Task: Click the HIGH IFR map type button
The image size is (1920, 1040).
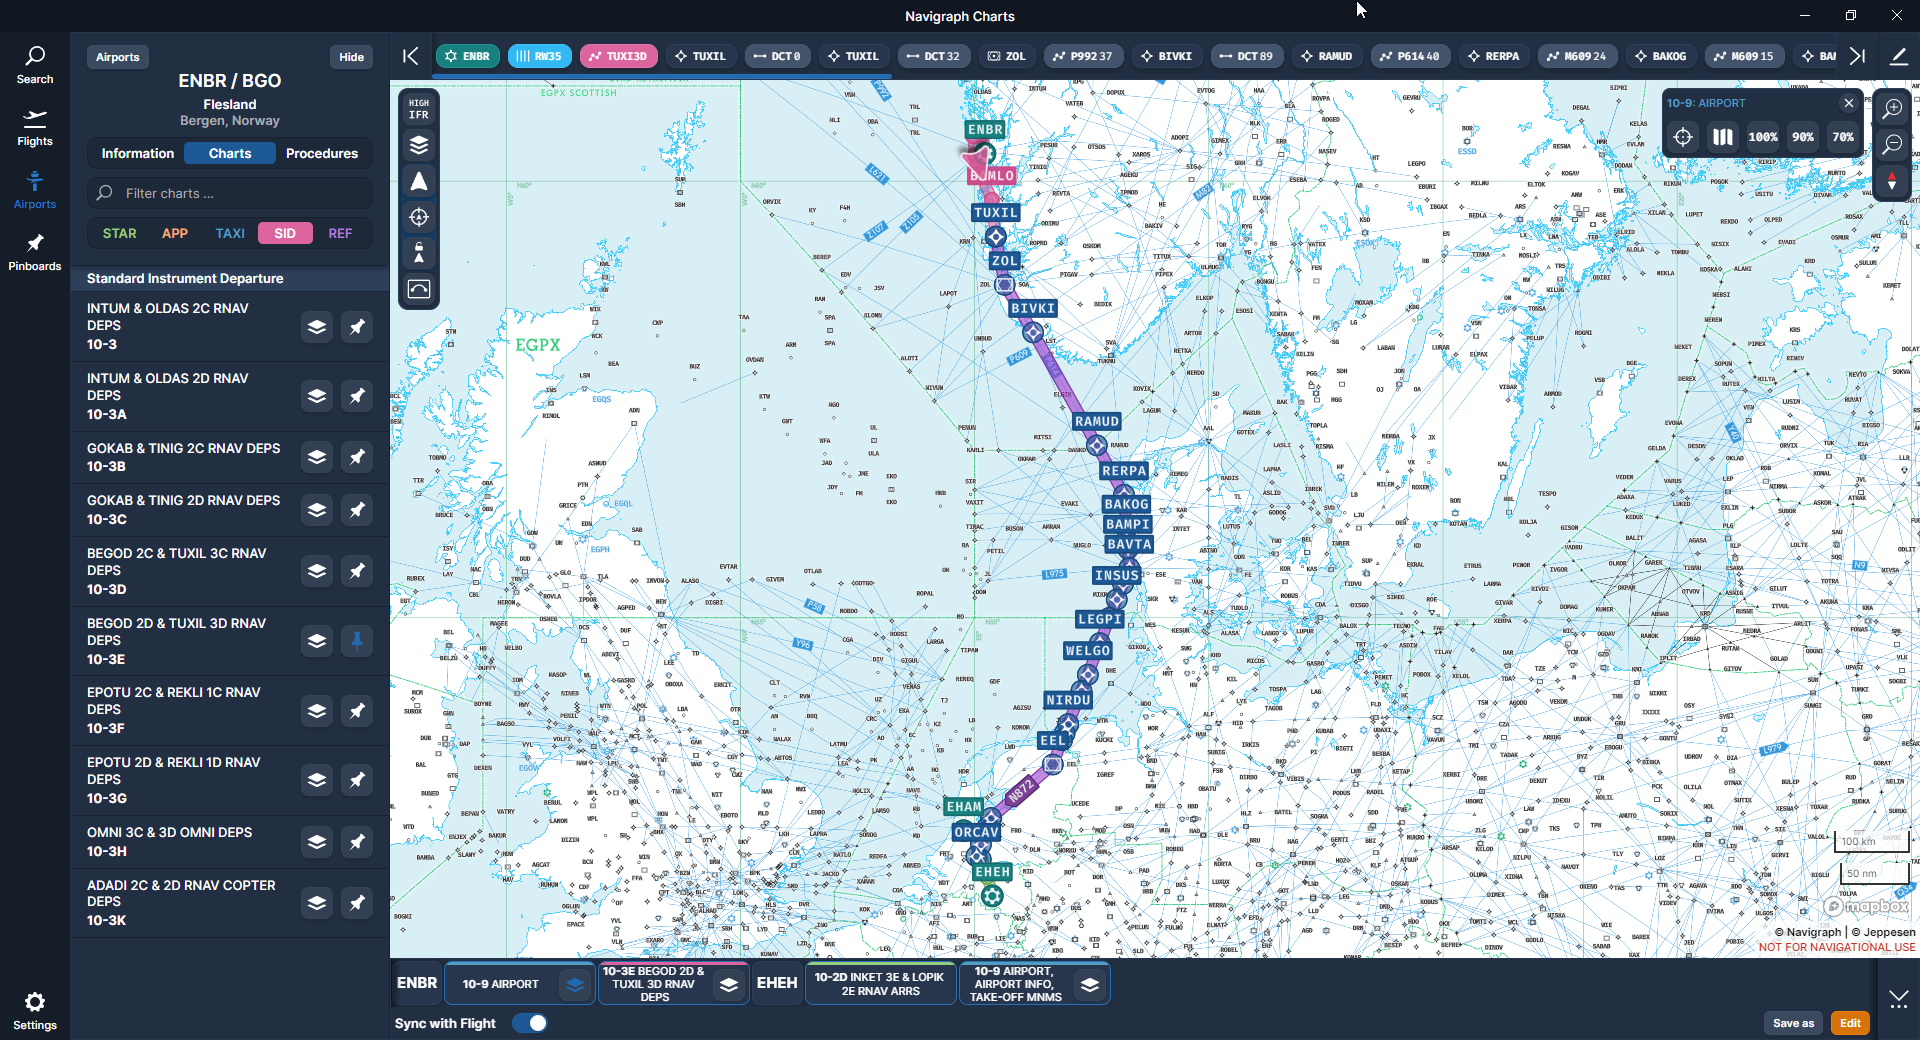Action: pyautogui.click(x=419, y=109)
